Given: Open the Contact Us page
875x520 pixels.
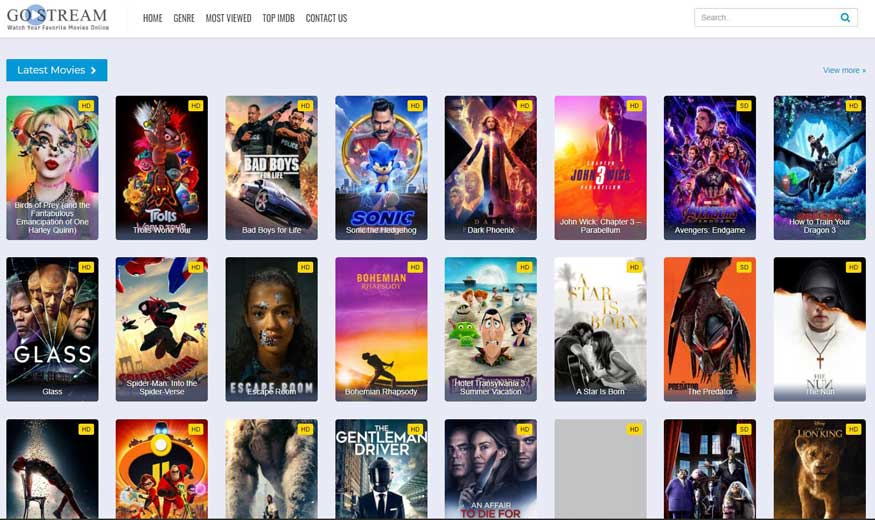Looking at the screenshot, I should click(326, 18).
